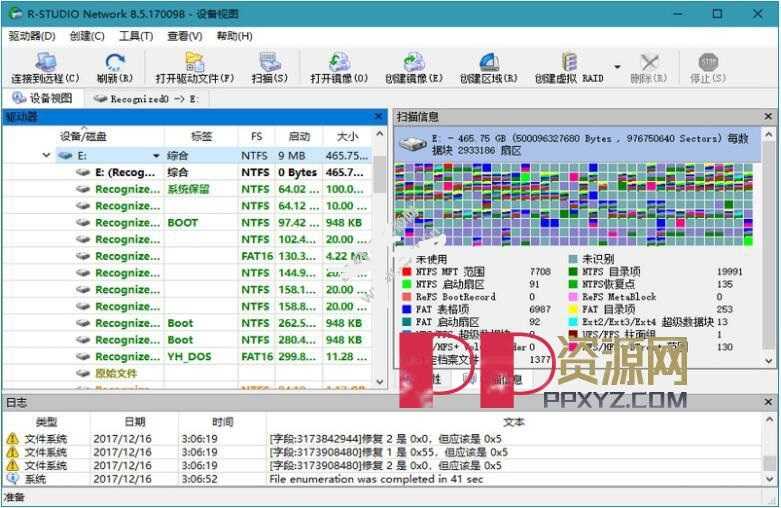Switch to the Device View (设备视图) tab

(x=42, y=98)
